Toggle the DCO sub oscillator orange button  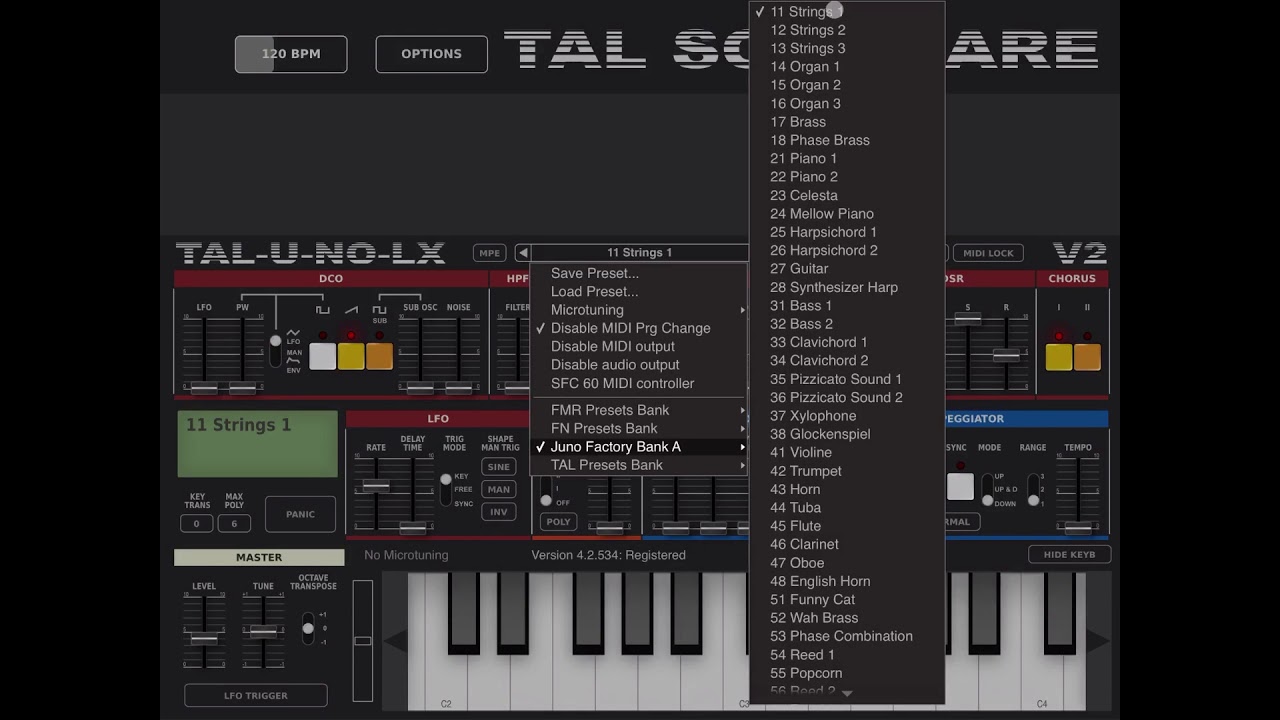coord(379,356)
